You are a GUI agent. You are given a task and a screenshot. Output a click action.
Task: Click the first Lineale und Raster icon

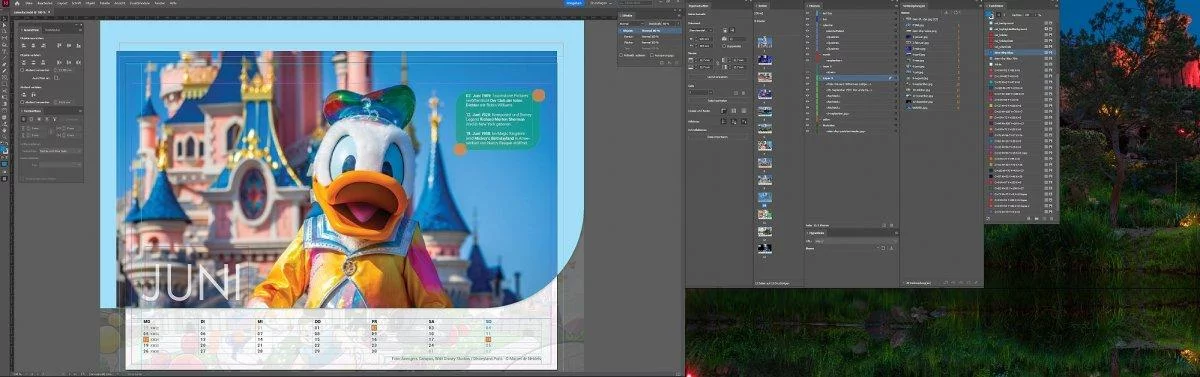(x=723, y=110)
